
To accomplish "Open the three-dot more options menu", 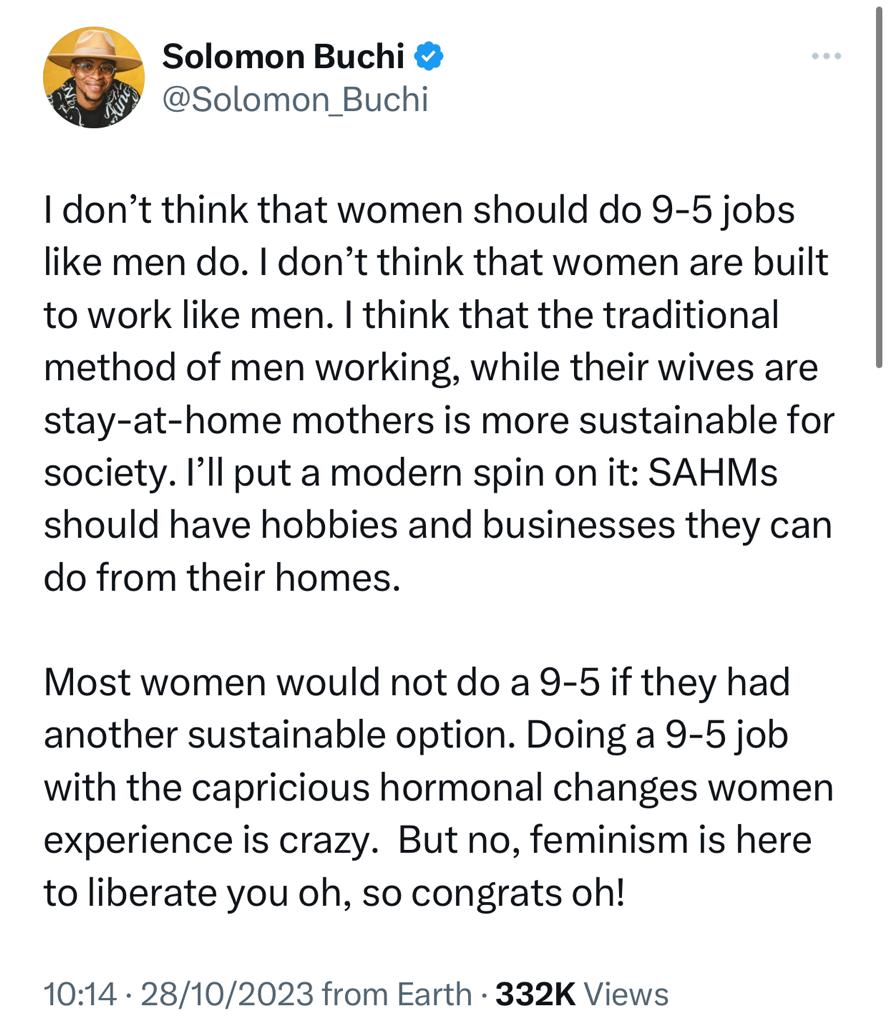I will tap(828, 56).
